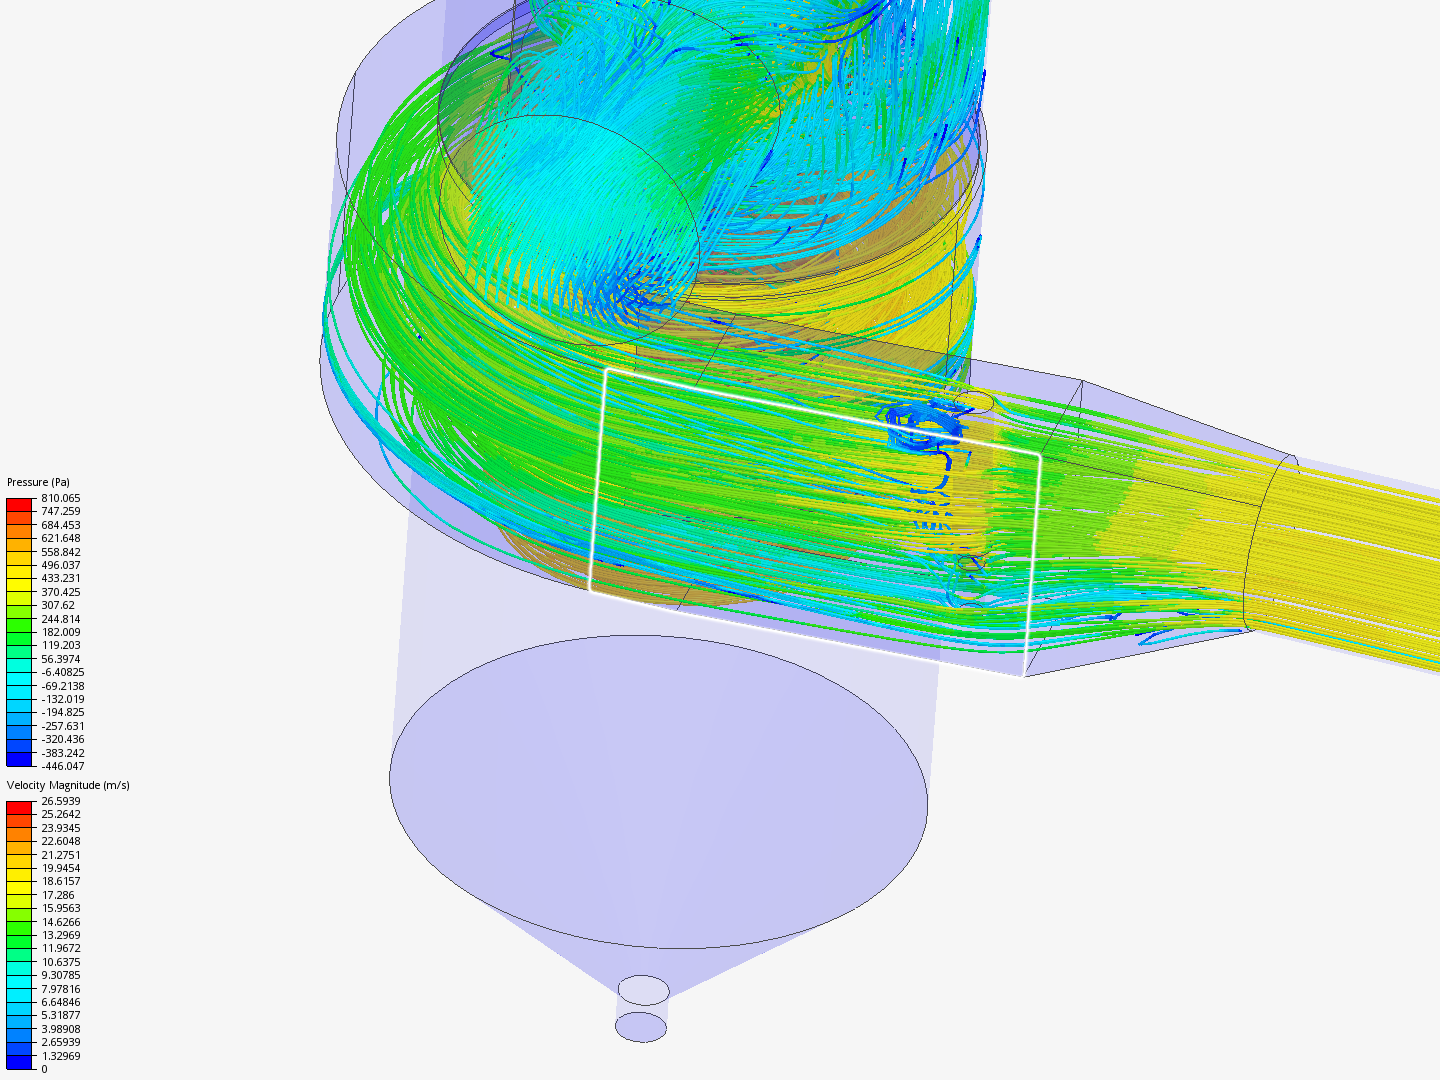This screenshot has width=1440, height=1080.
Task: Click the 9.30785 velocity legend value
Action: click(61, 975)
